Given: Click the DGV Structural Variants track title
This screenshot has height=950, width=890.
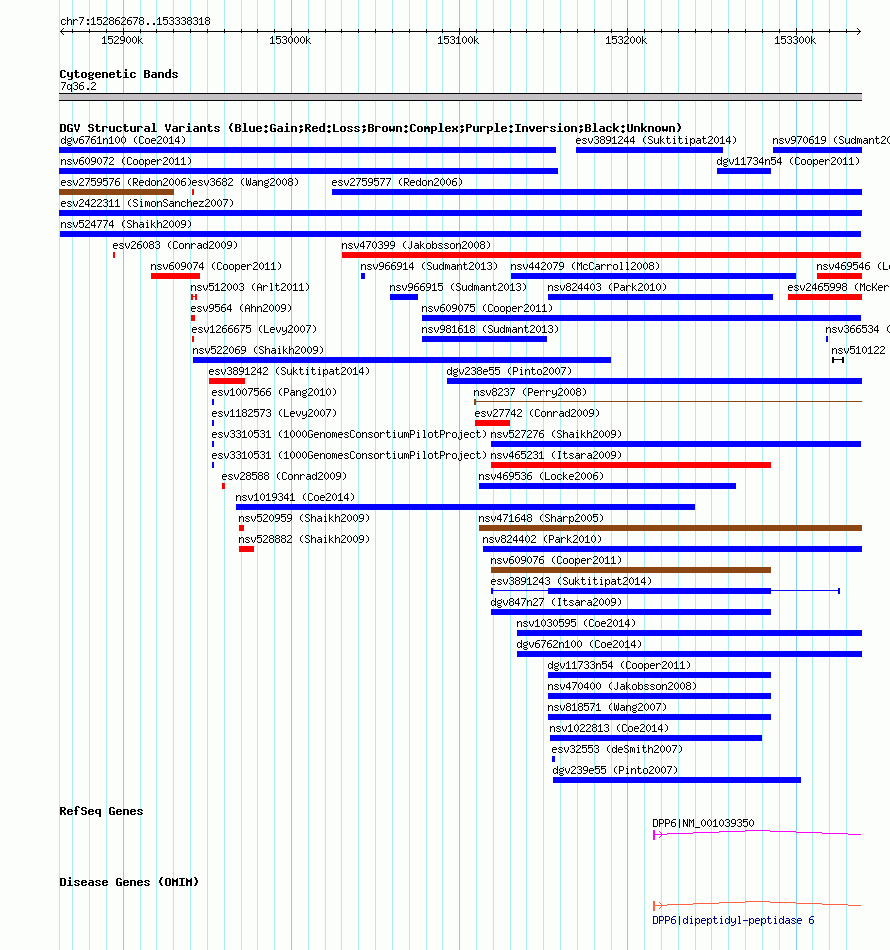Looking at the screenshot, I should 370,128.
